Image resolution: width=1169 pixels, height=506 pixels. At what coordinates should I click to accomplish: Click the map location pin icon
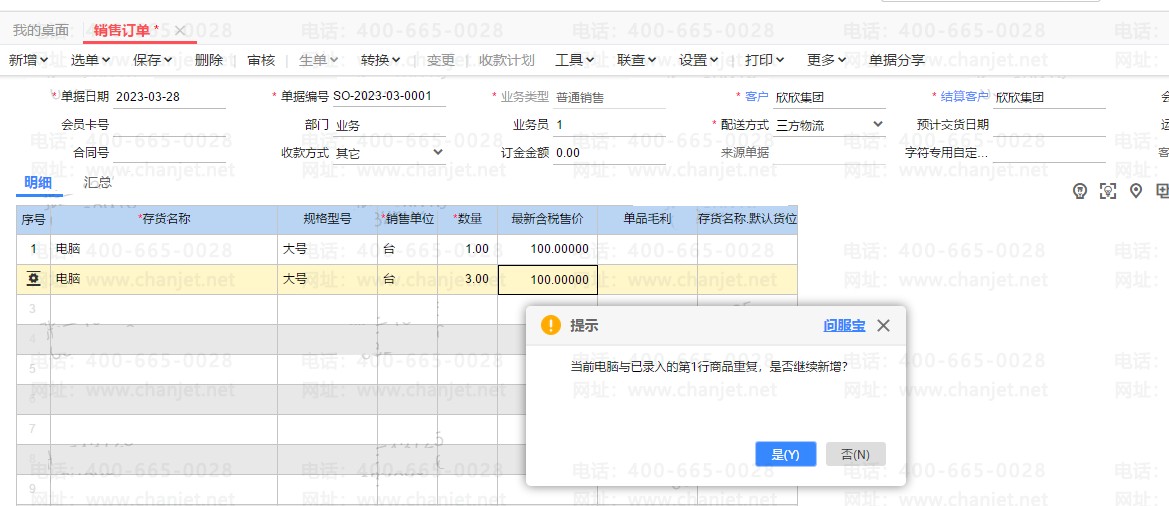1136,191
